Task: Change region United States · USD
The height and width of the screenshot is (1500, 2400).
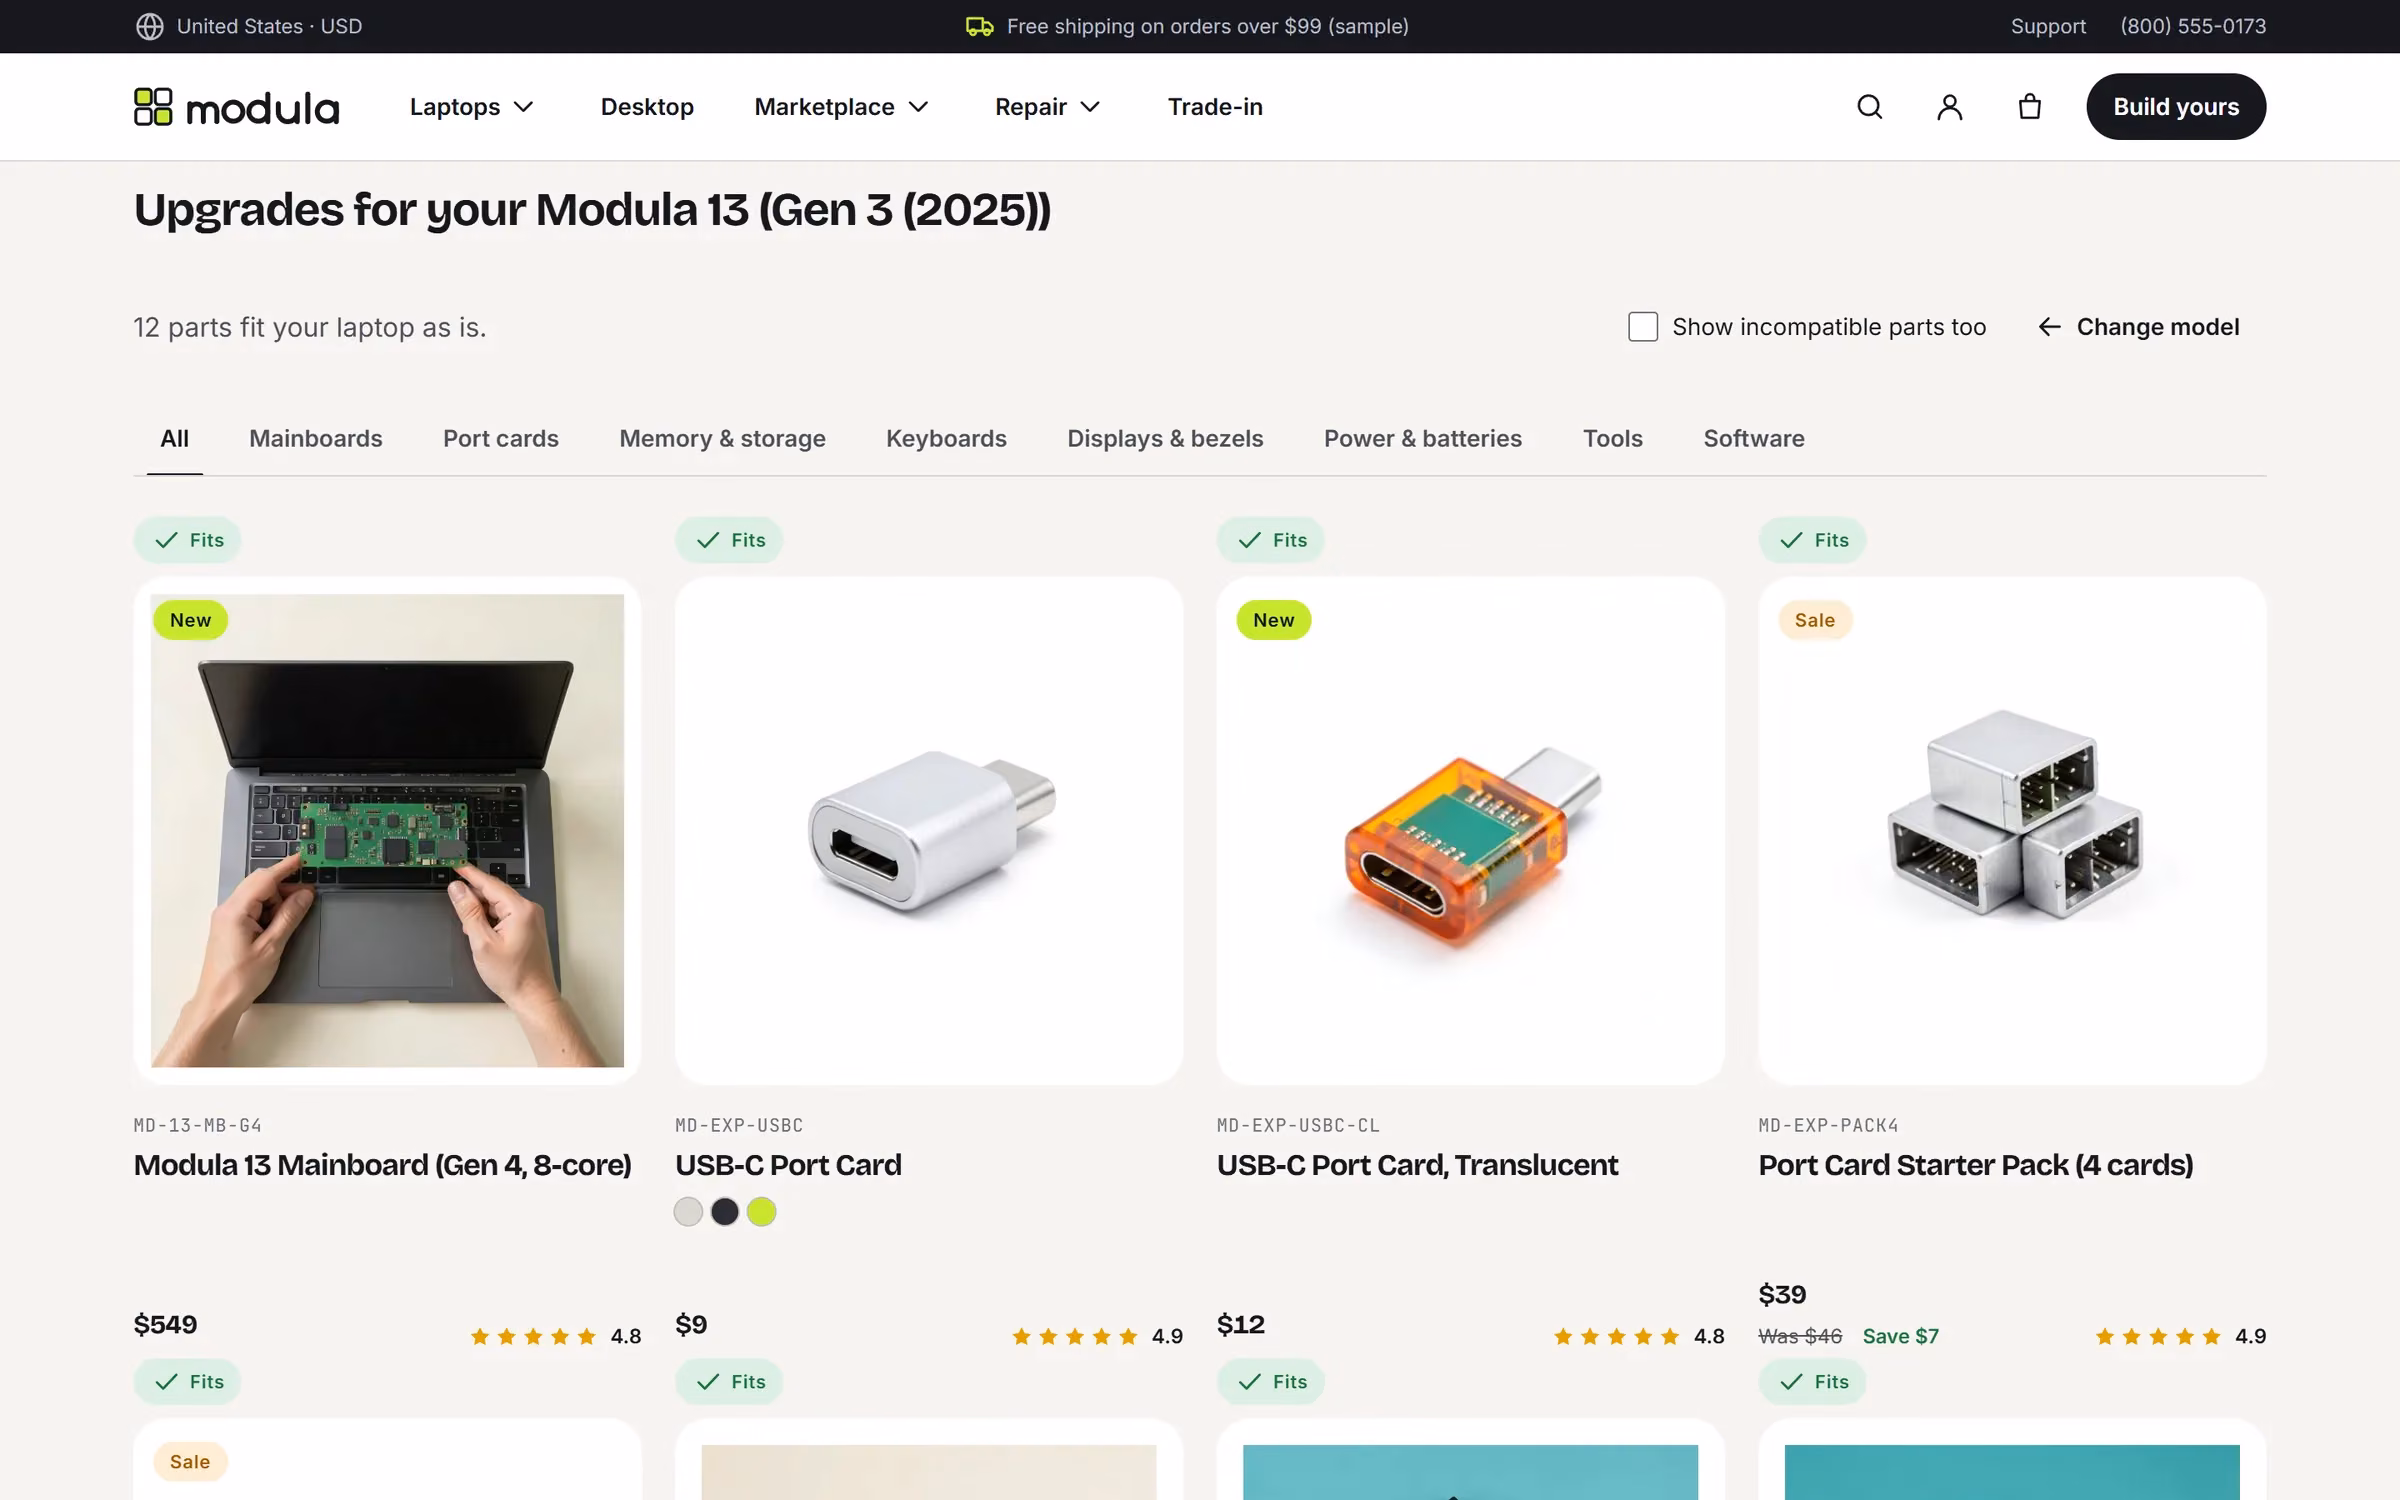Action: point(249,26)
